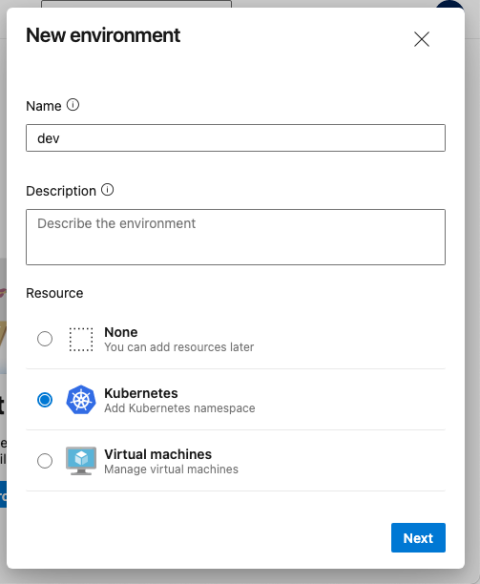Click the Virtual machines monitor icon
This screenshot has height=584, width=480.
(81, 461)
